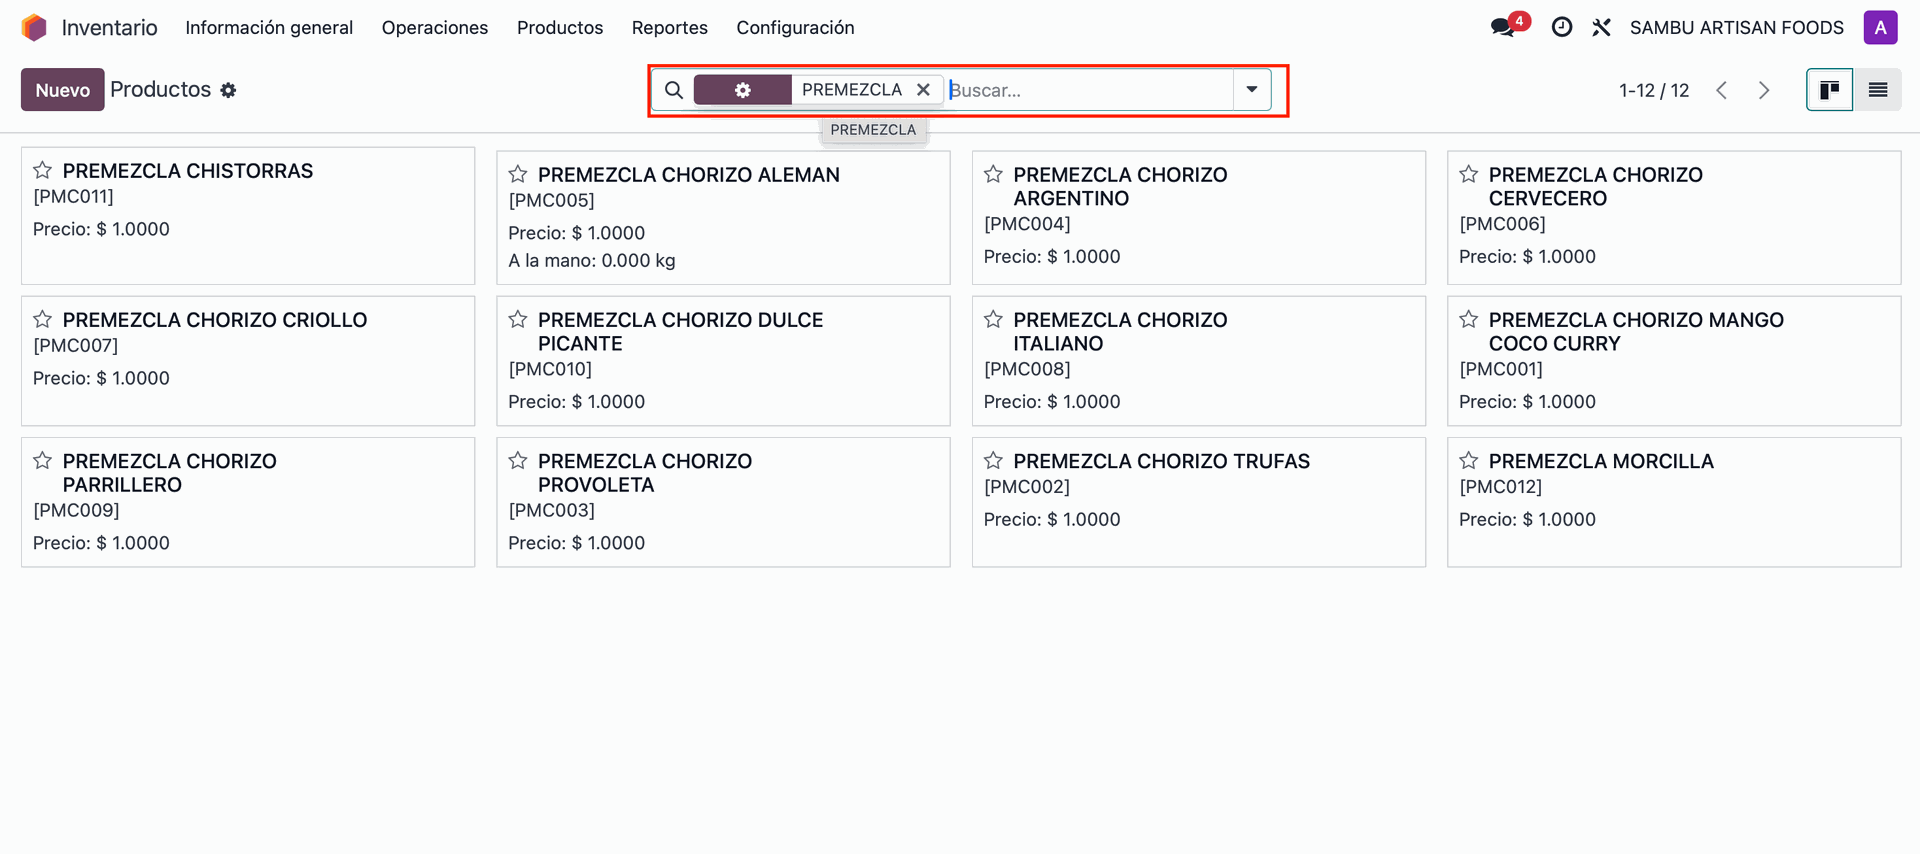The width and height of the screenshot is (1920, 854).
Task: Remove the PREMEZCLA search filter
Action: pos(923,90)
